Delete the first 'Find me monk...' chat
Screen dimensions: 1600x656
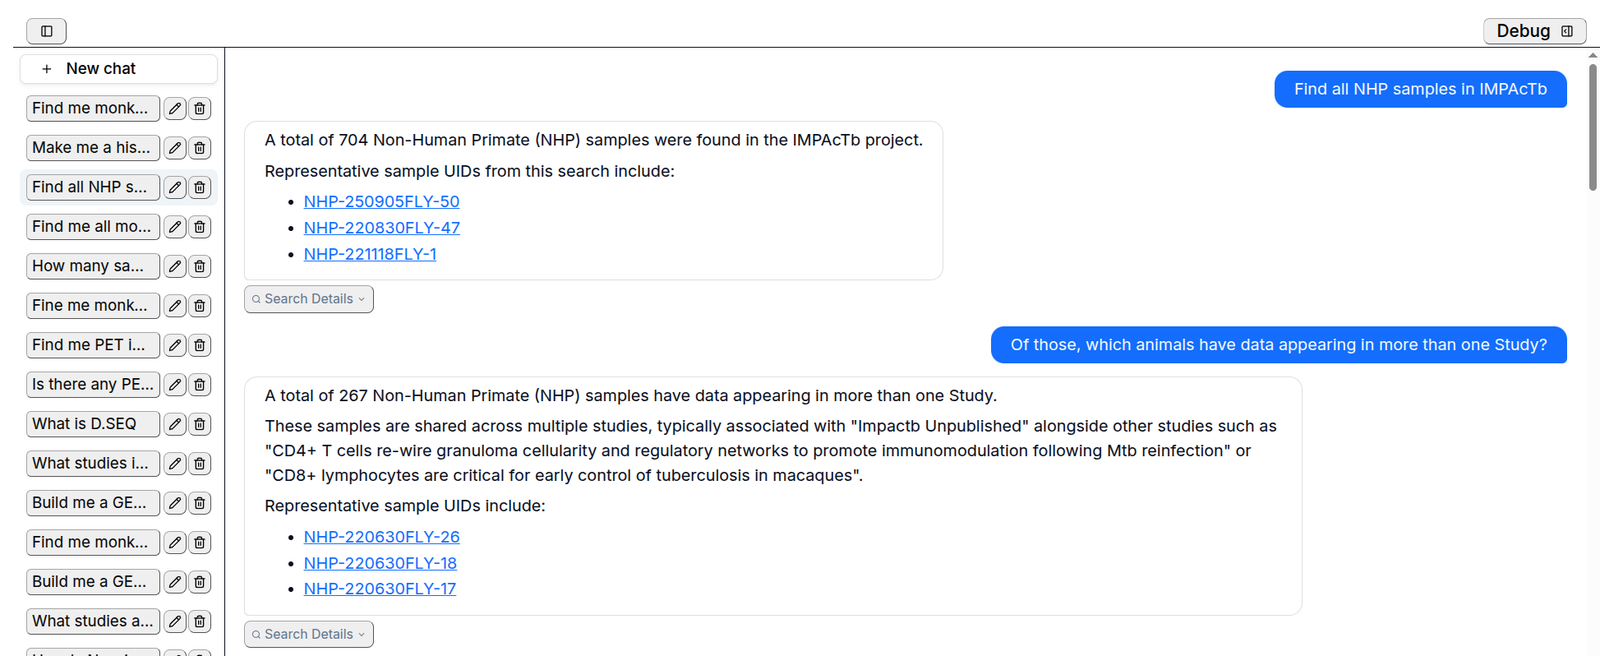click(200, 108)
